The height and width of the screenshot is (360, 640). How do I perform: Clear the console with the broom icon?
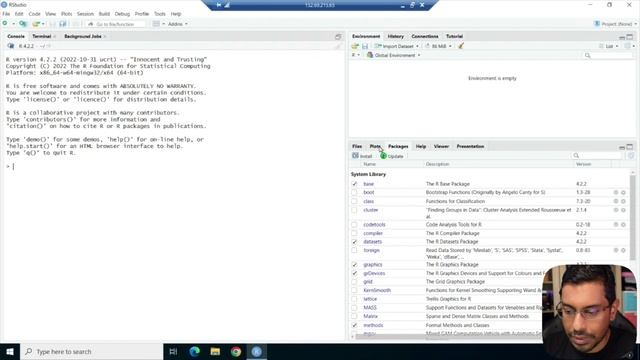(338, 46)
